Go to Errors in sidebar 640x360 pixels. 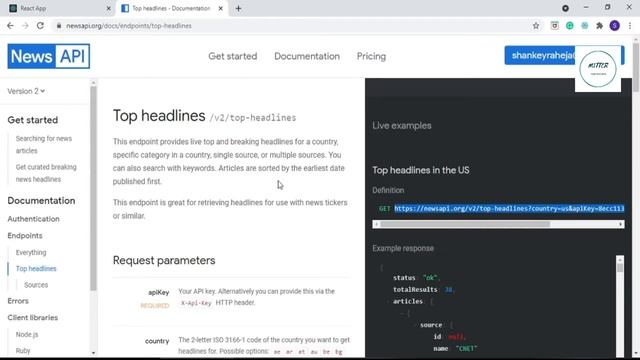click(18, 301)
